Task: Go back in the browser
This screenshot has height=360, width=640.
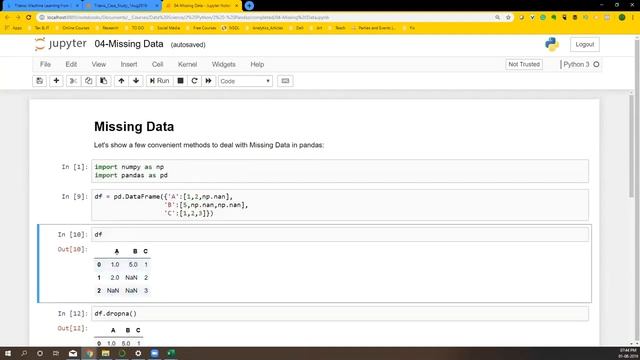Action: coord(7,18)
